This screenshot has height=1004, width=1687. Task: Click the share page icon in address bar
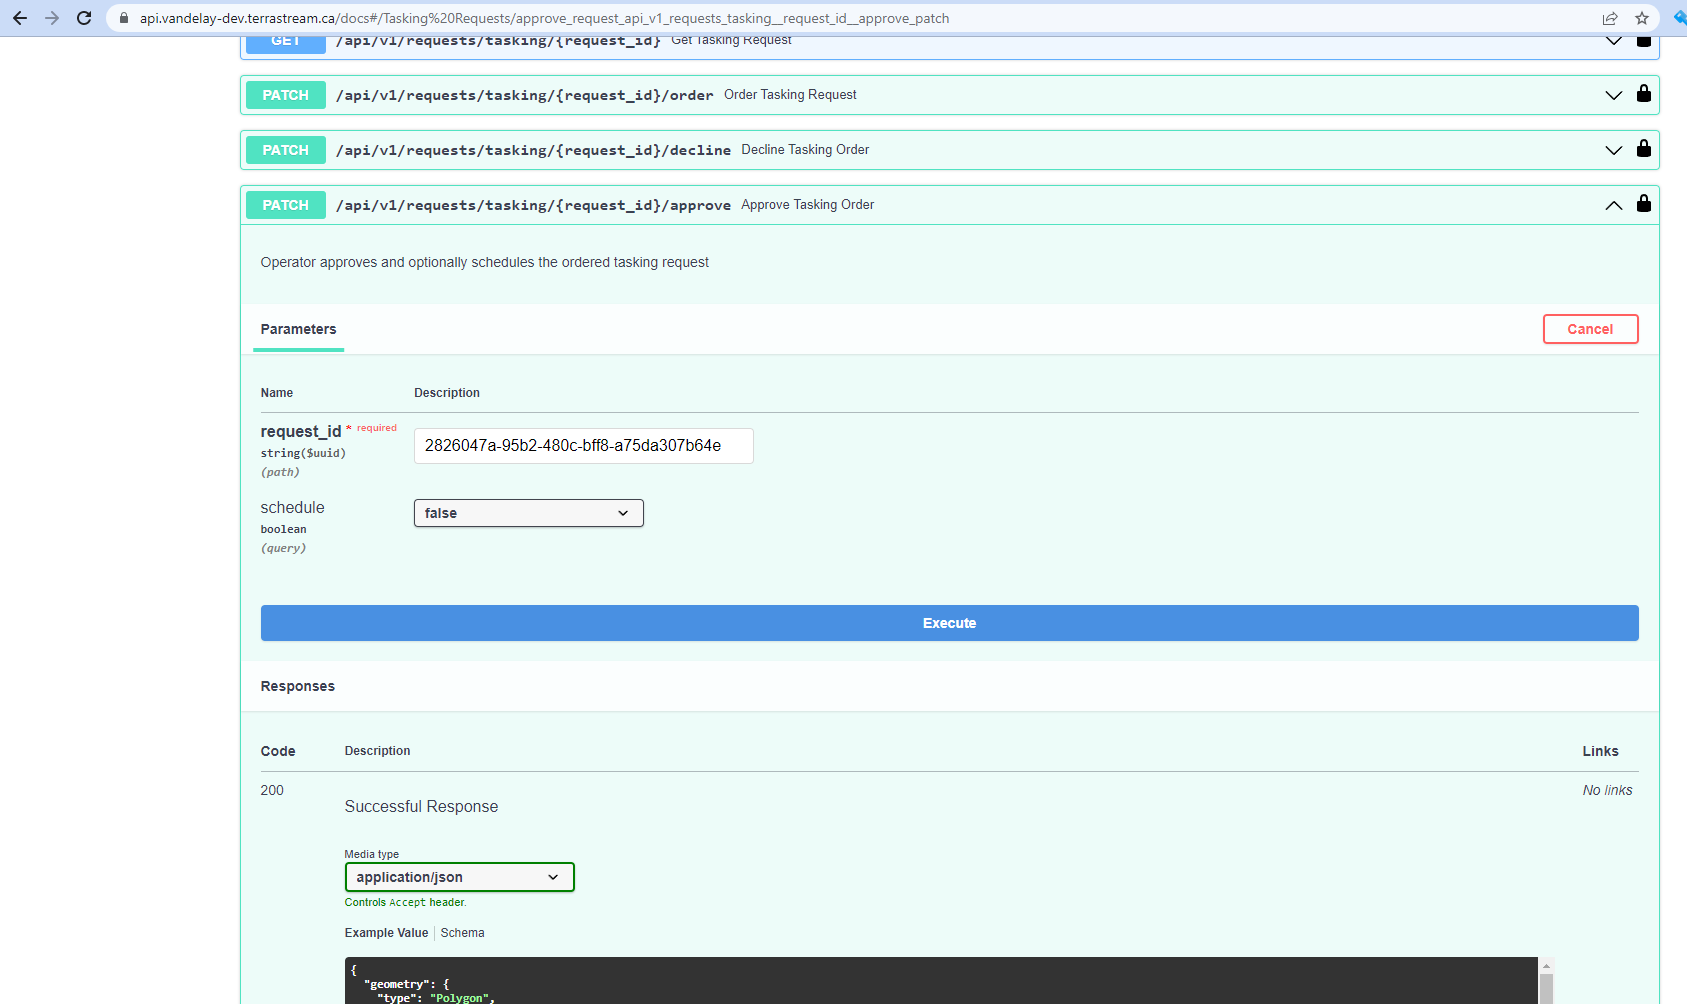[1610, 18]
